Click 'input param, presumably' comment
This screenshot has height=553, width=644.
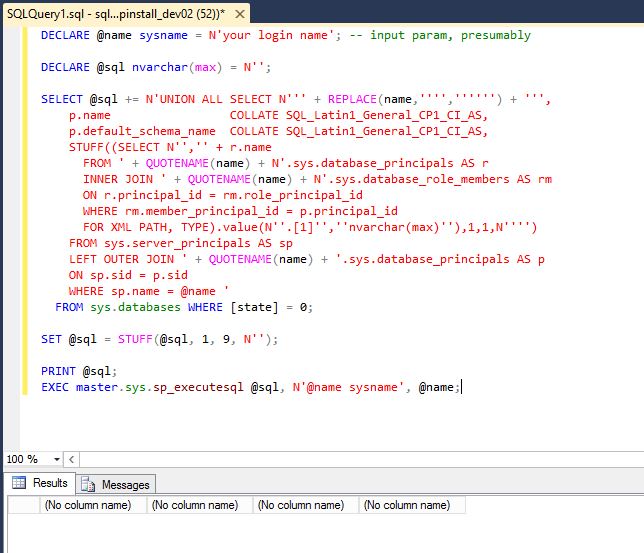[450, 35]
